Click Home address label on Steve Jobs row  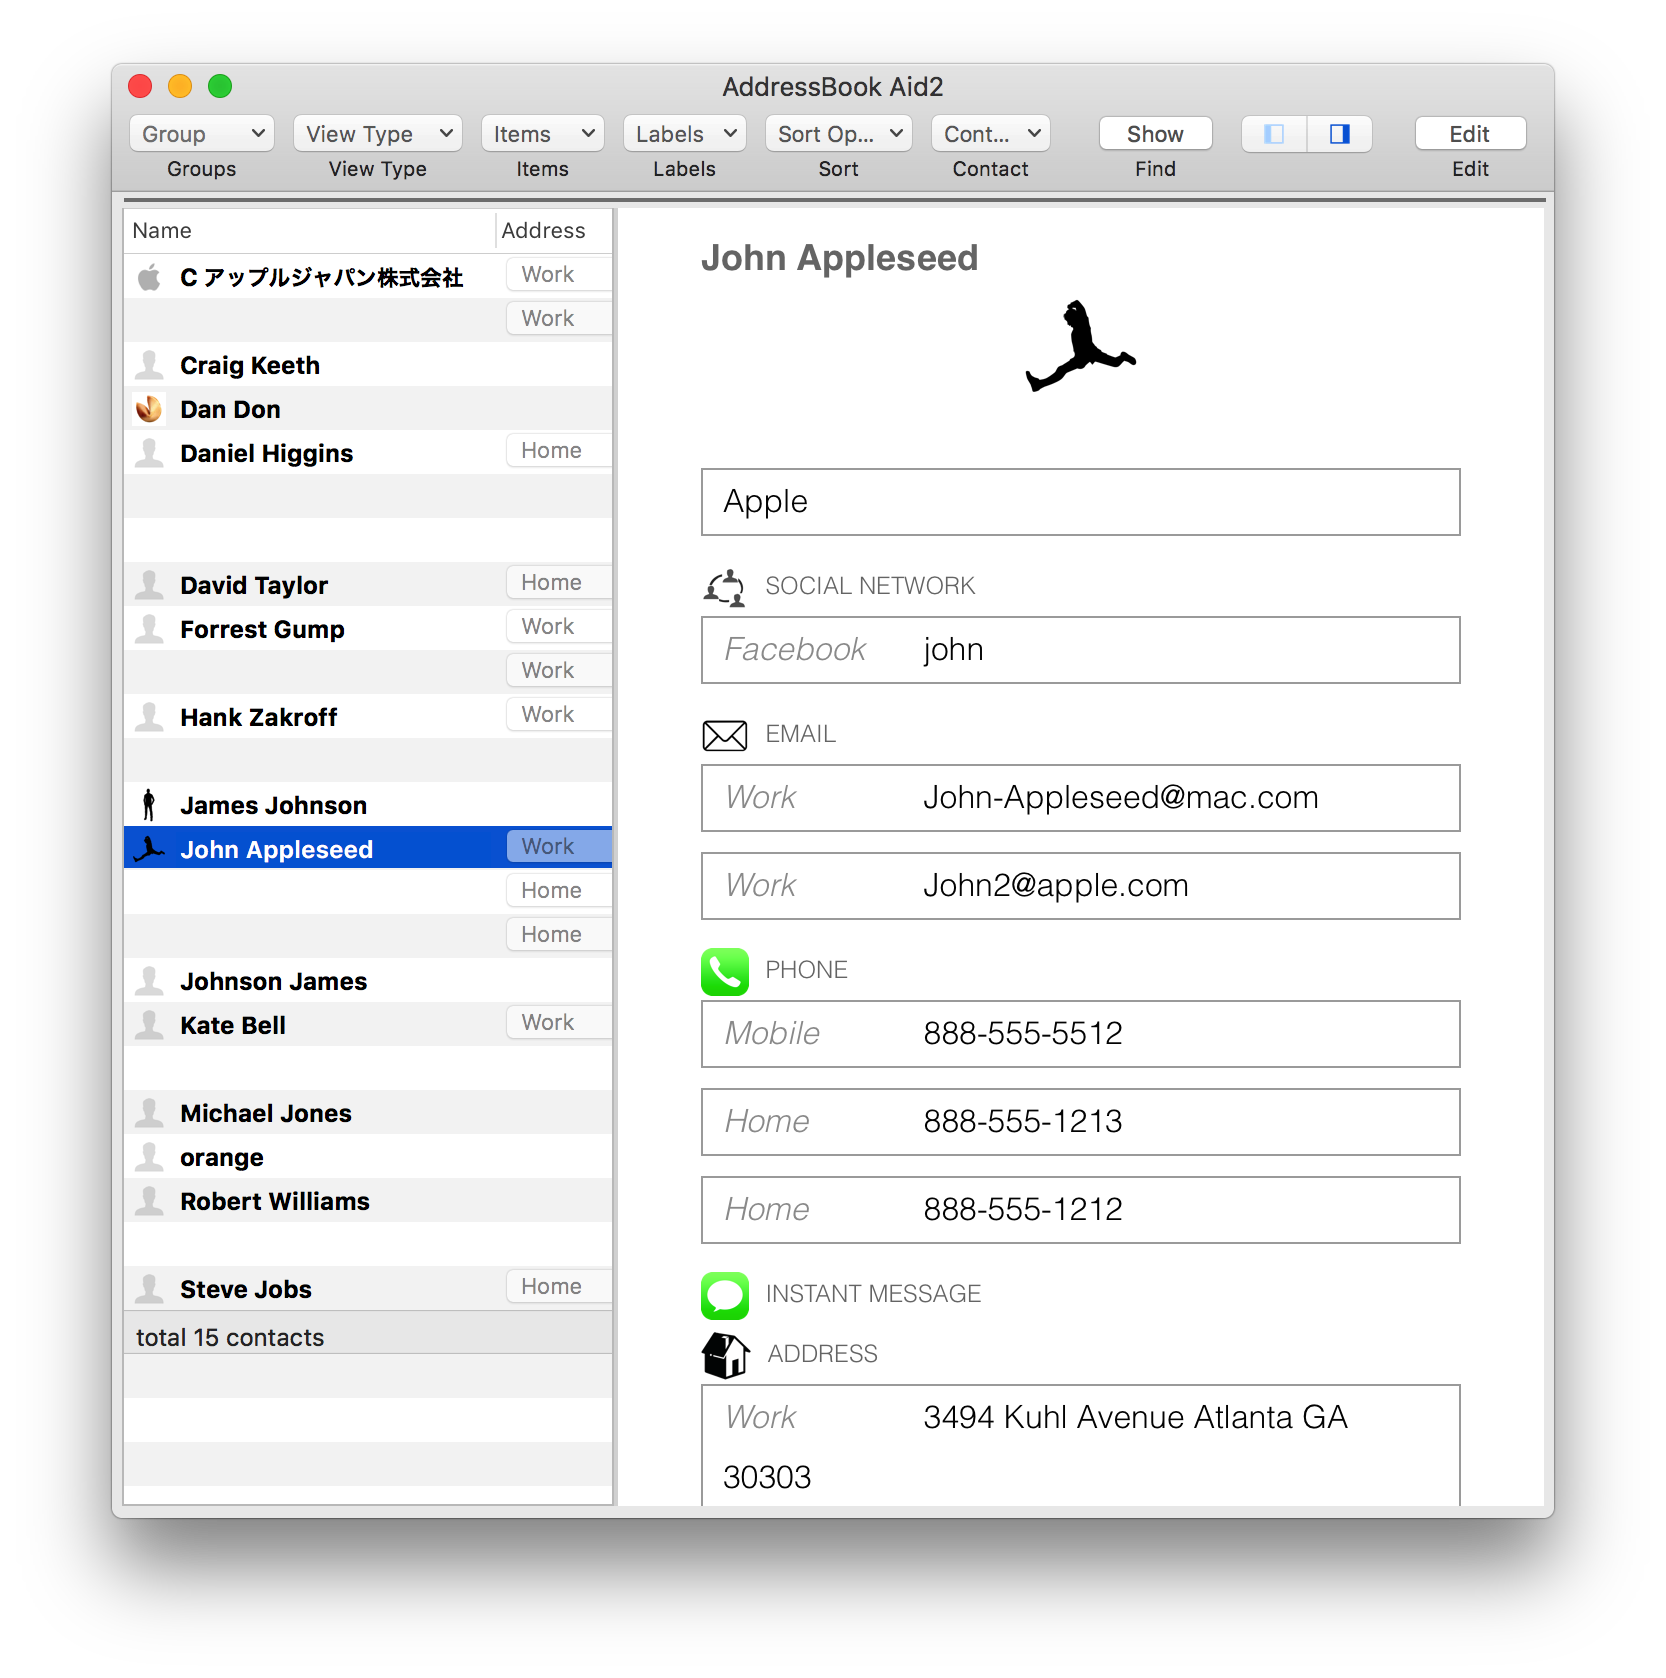[x=559, y=1287]
